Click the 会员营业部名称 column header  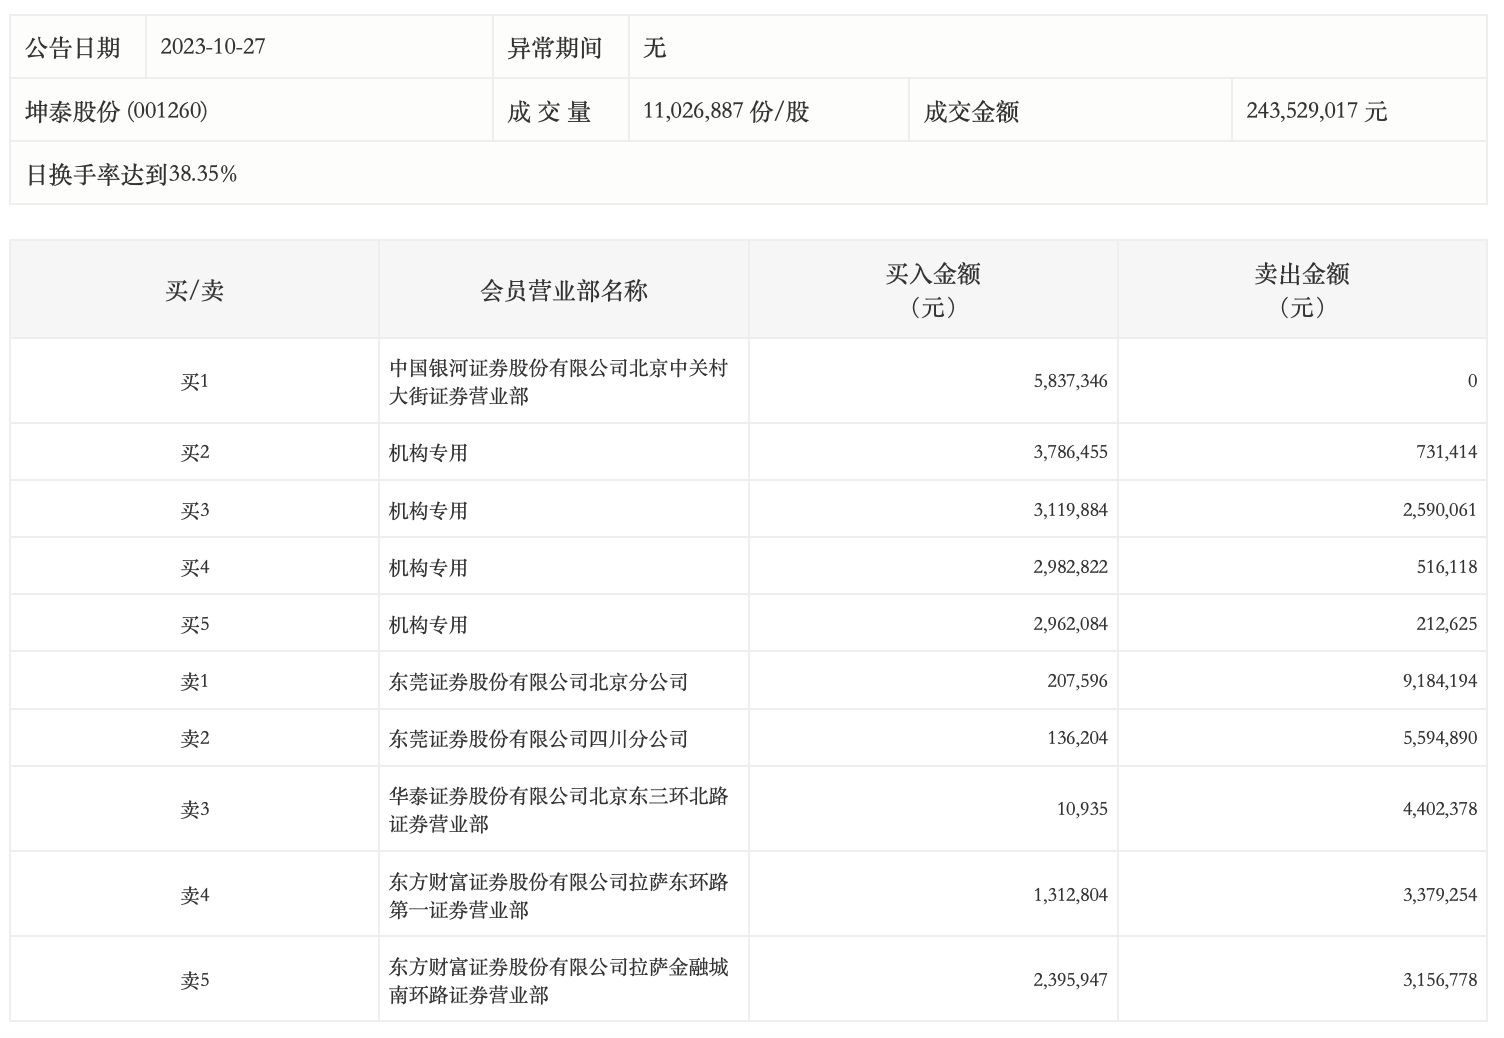564,291
